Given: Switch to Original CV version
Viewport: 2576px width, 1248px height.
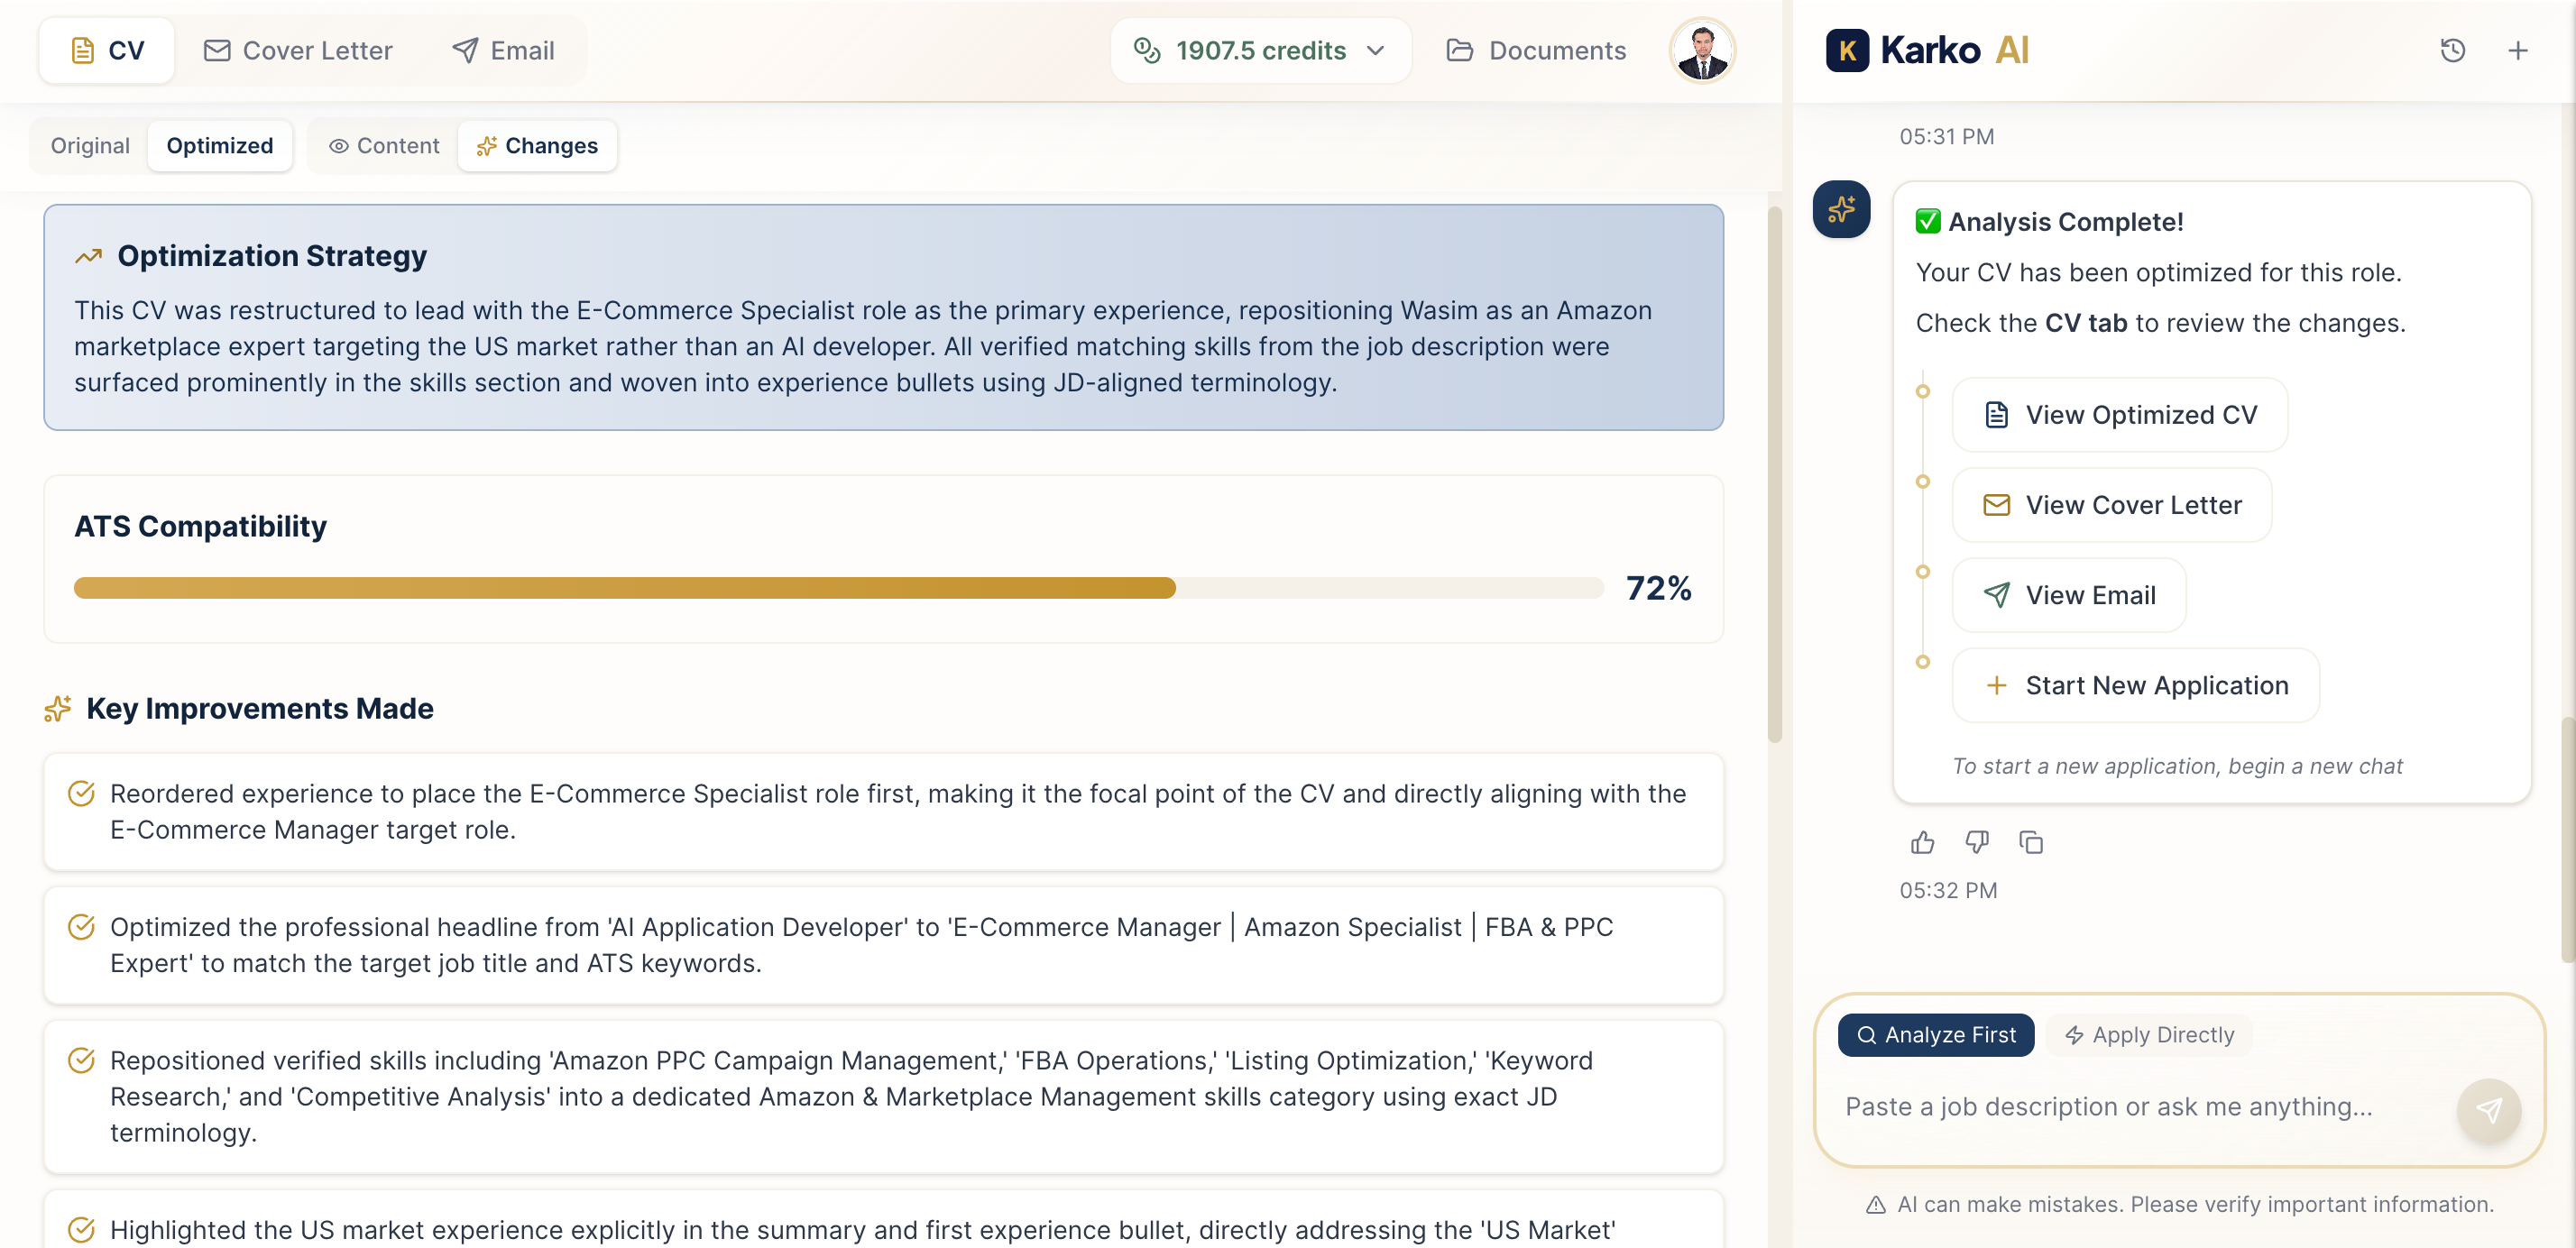Looking at the screenshot, I should 90,146.
